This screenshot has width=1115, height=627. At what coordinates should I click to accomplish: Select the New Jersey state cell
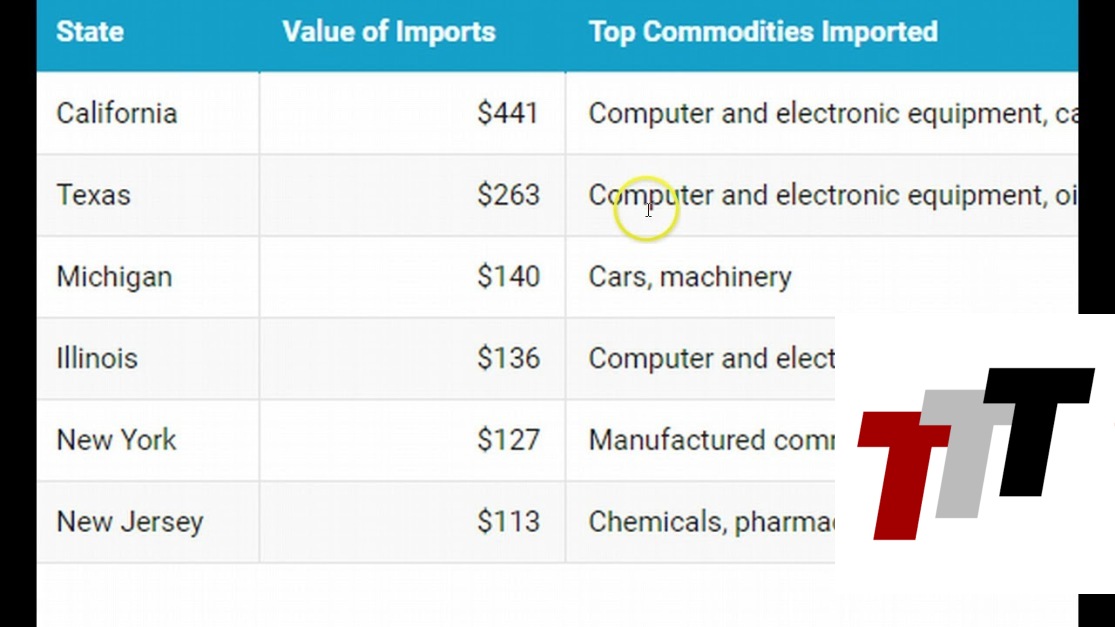130,522
